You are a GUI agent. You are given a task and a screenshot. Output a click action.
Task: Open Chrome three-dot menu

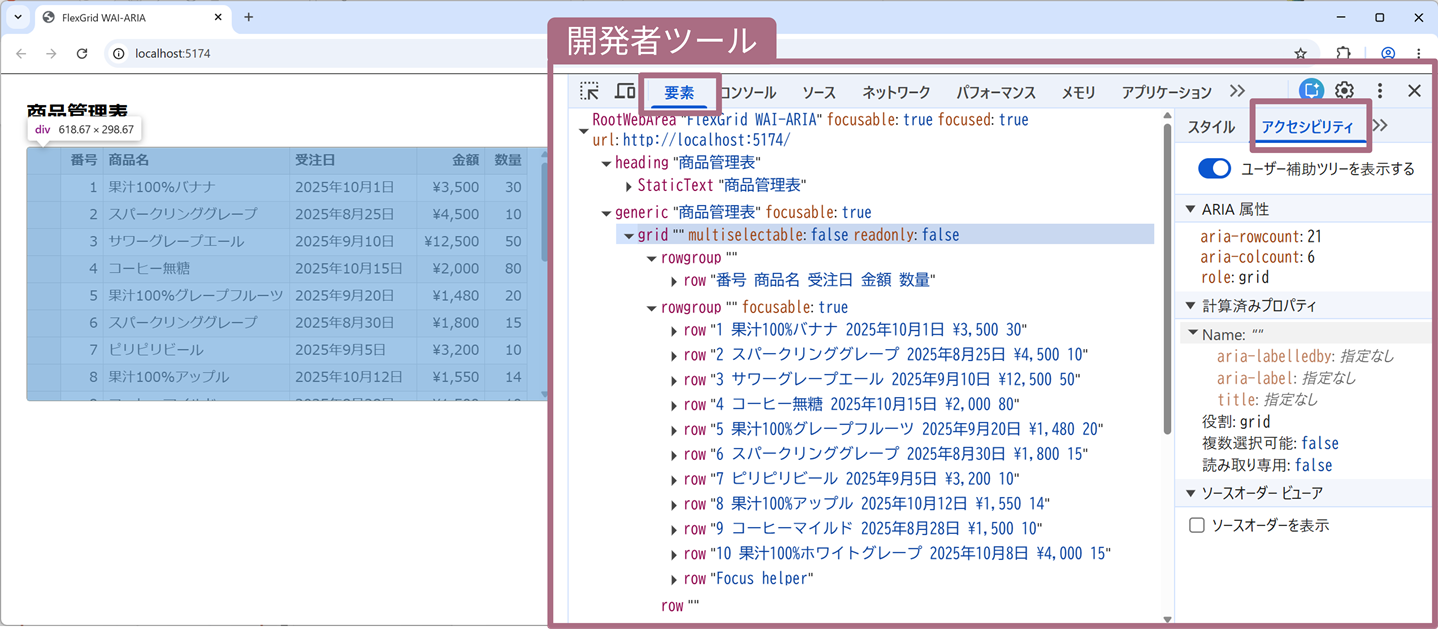point(1418,53)
